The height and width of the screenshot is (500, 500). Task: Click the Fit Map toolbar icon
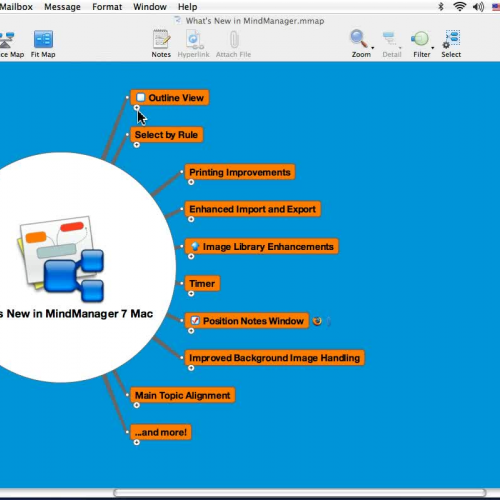point(43,39)
